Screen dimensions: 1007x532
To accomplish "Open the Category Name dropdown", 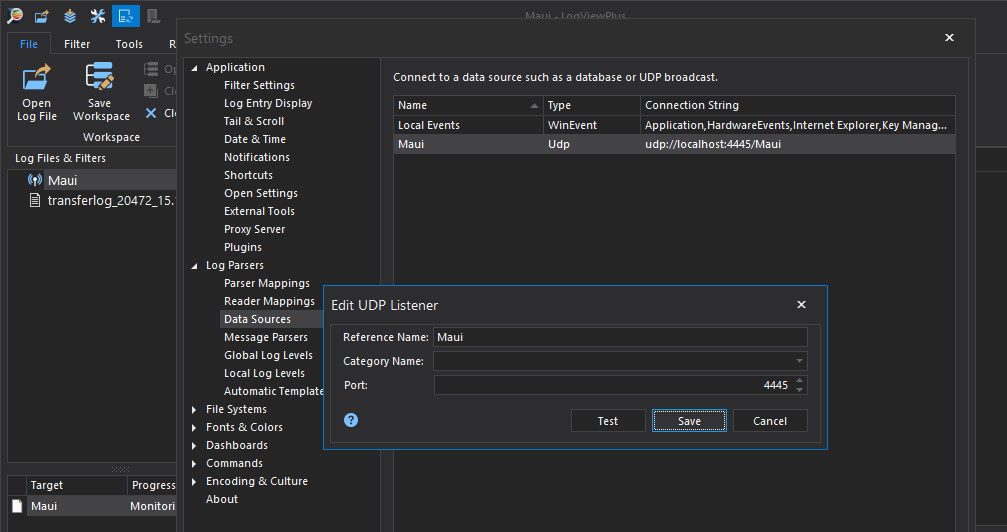I will tap(799, 361).
